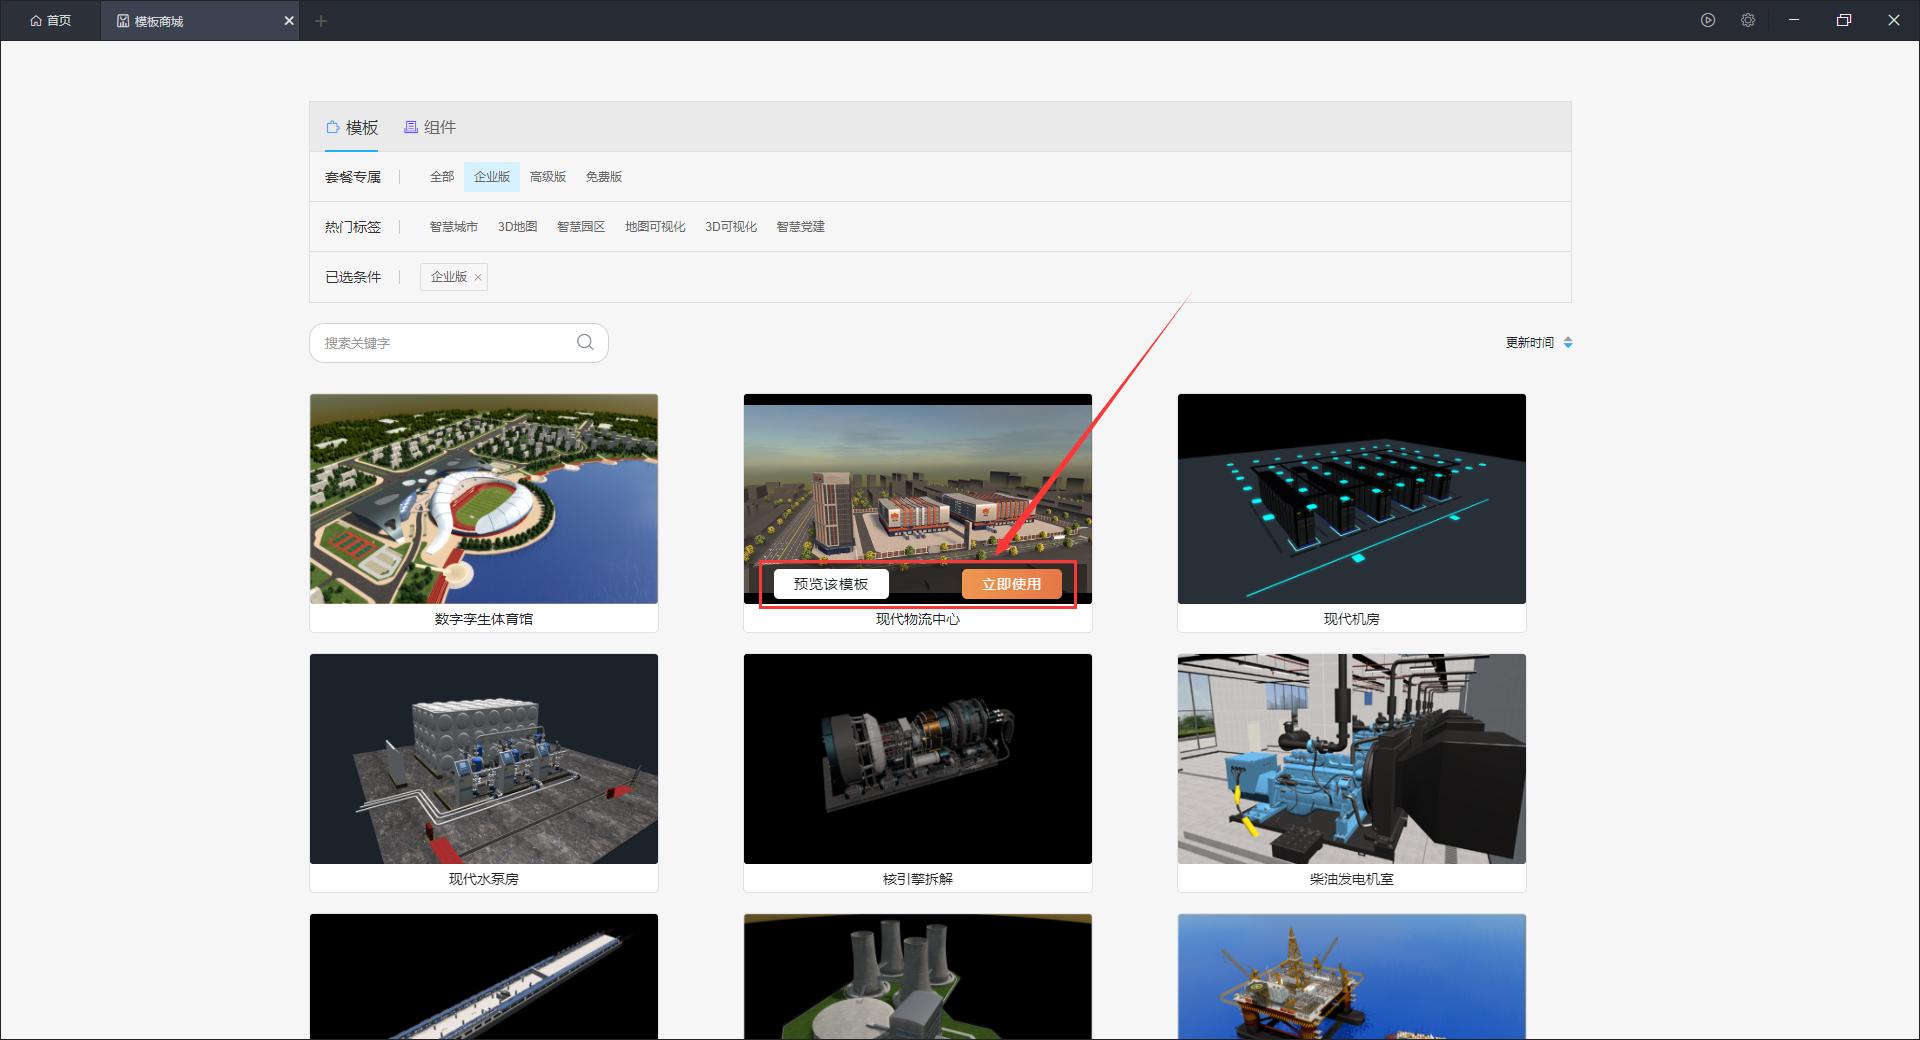The image size is (1920, 1040).
Task: Choose the 智慧园区 hot tag
Action: (x=581, y=227)
